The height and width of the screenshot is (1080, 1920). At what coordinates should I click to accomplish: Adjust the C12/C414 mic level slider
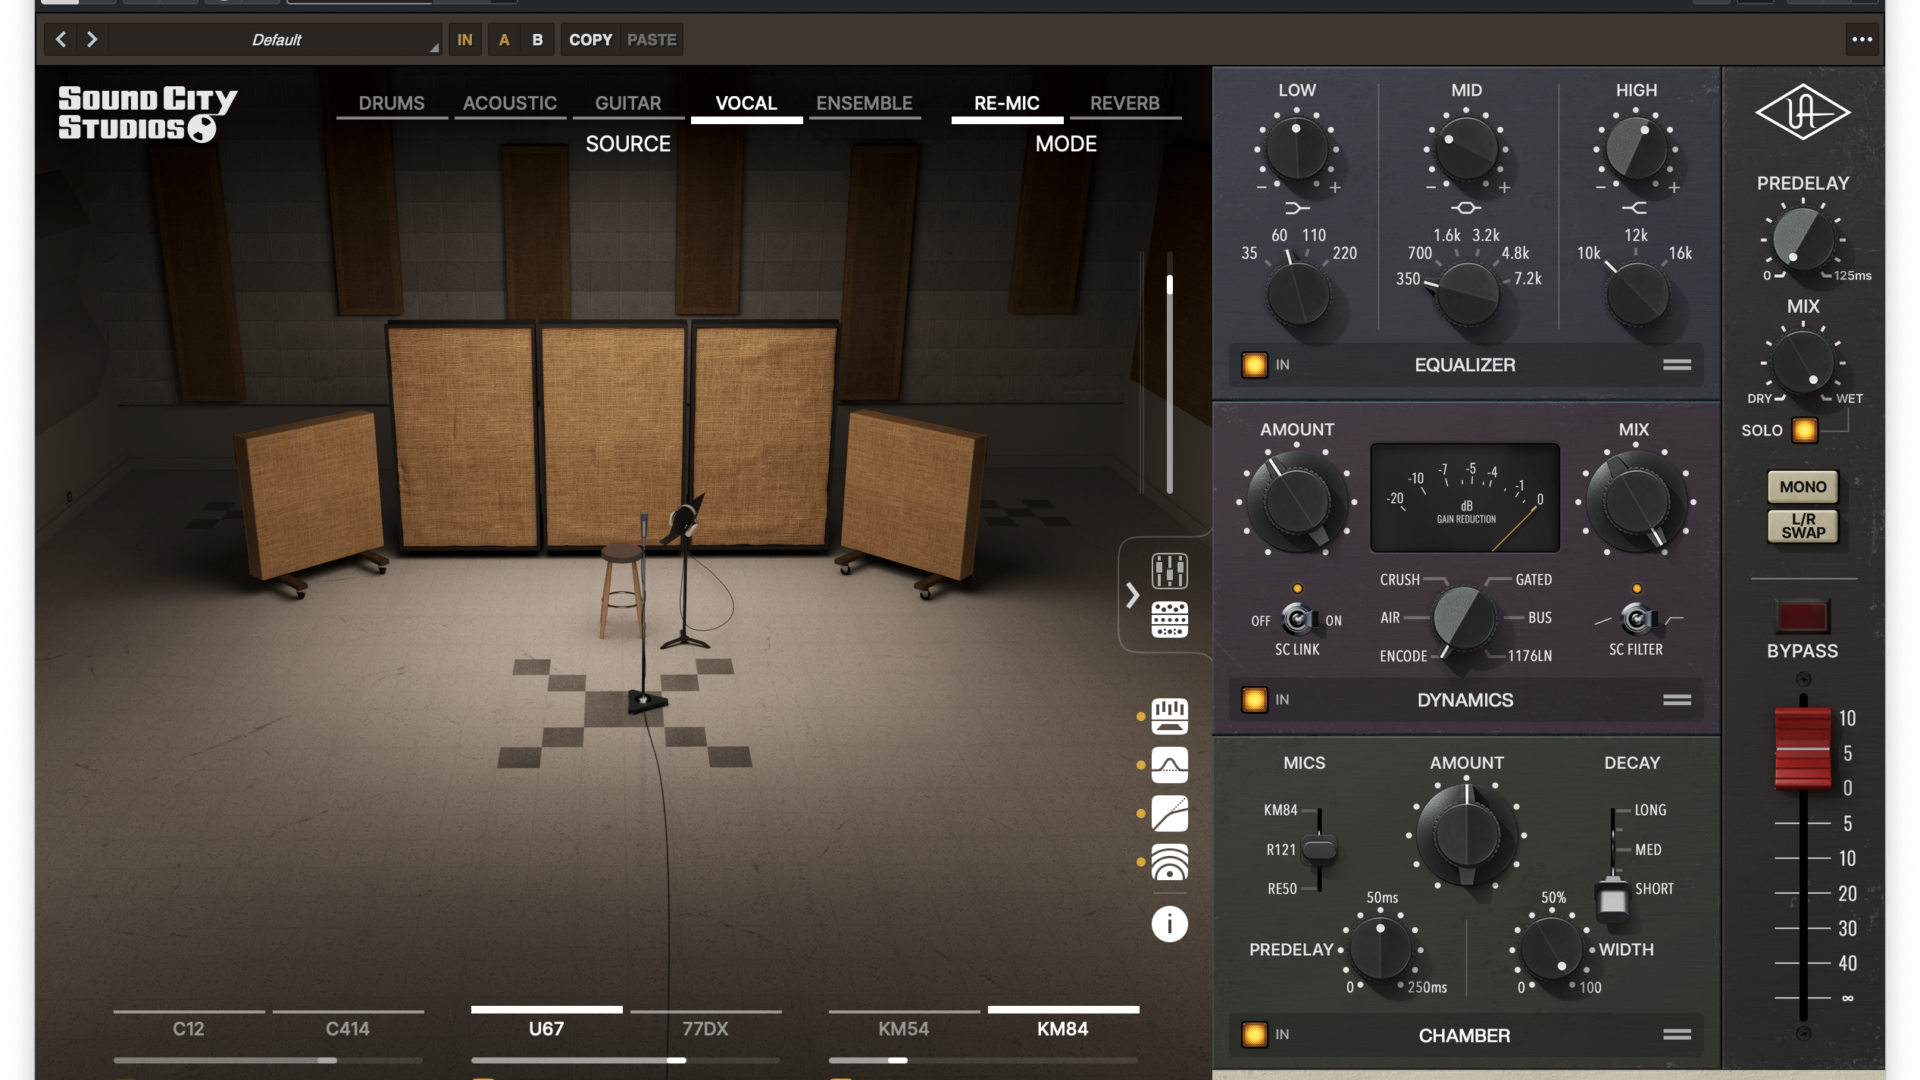click(268, 1060)
